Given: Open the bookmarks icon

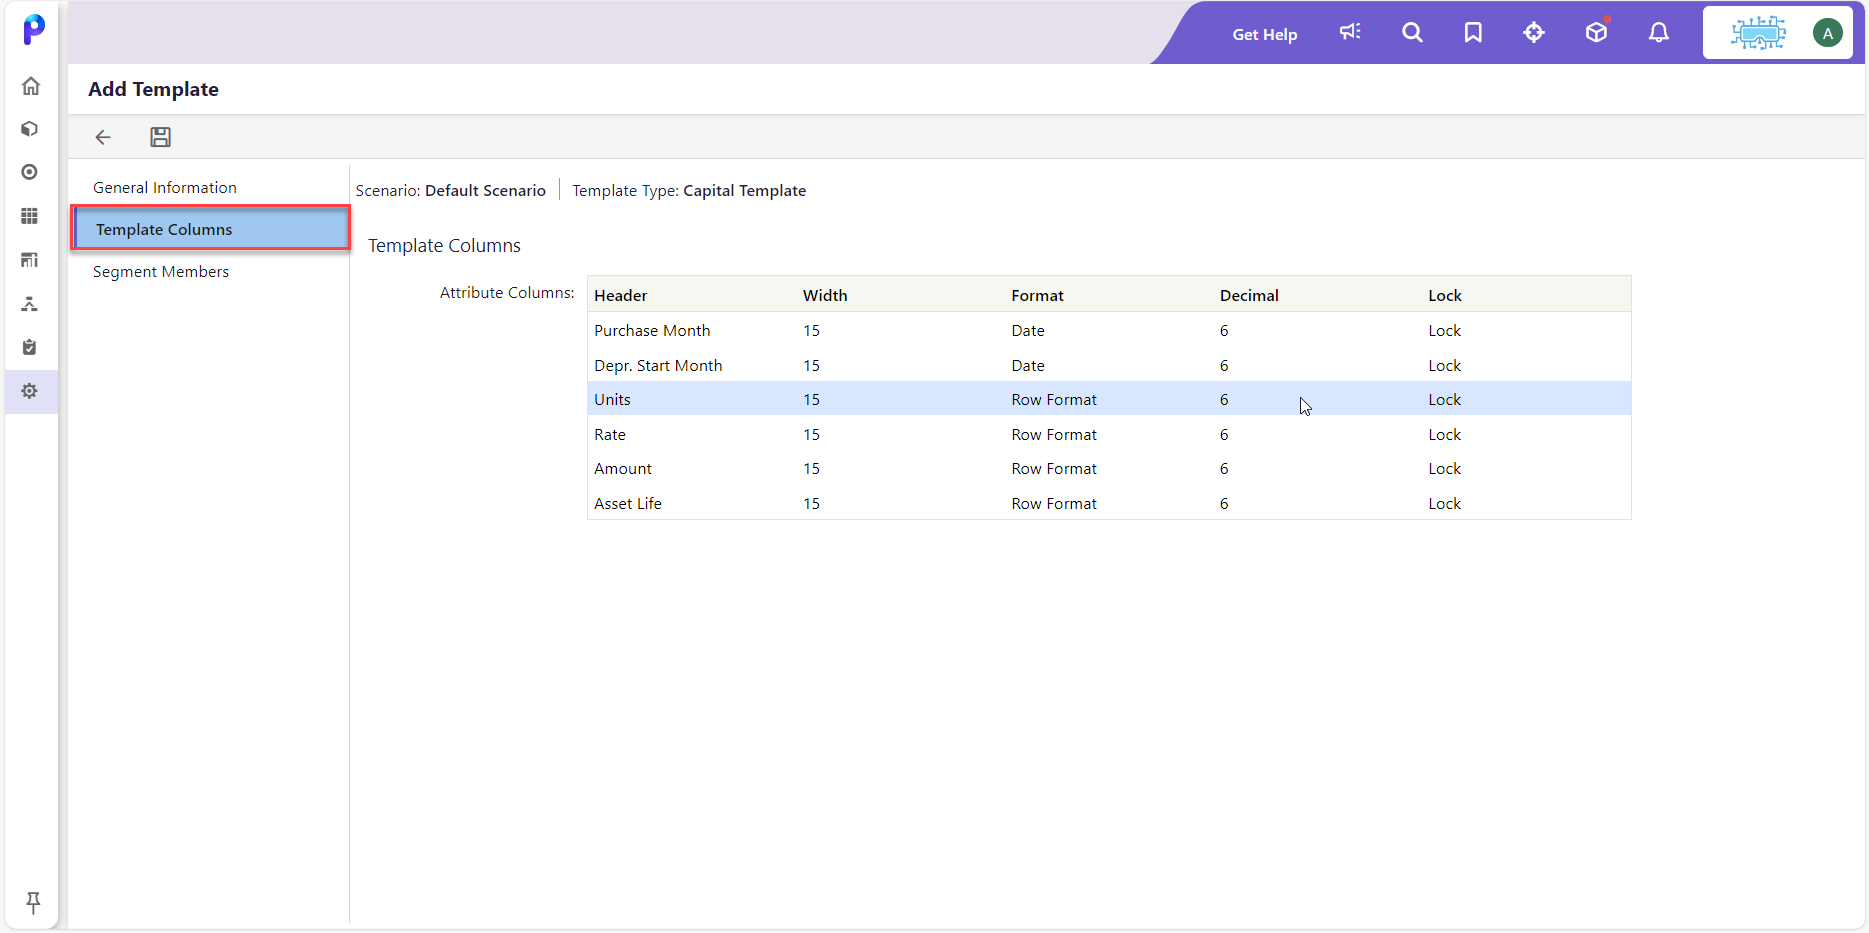Looking at the screenshot, I should 1473,33.
